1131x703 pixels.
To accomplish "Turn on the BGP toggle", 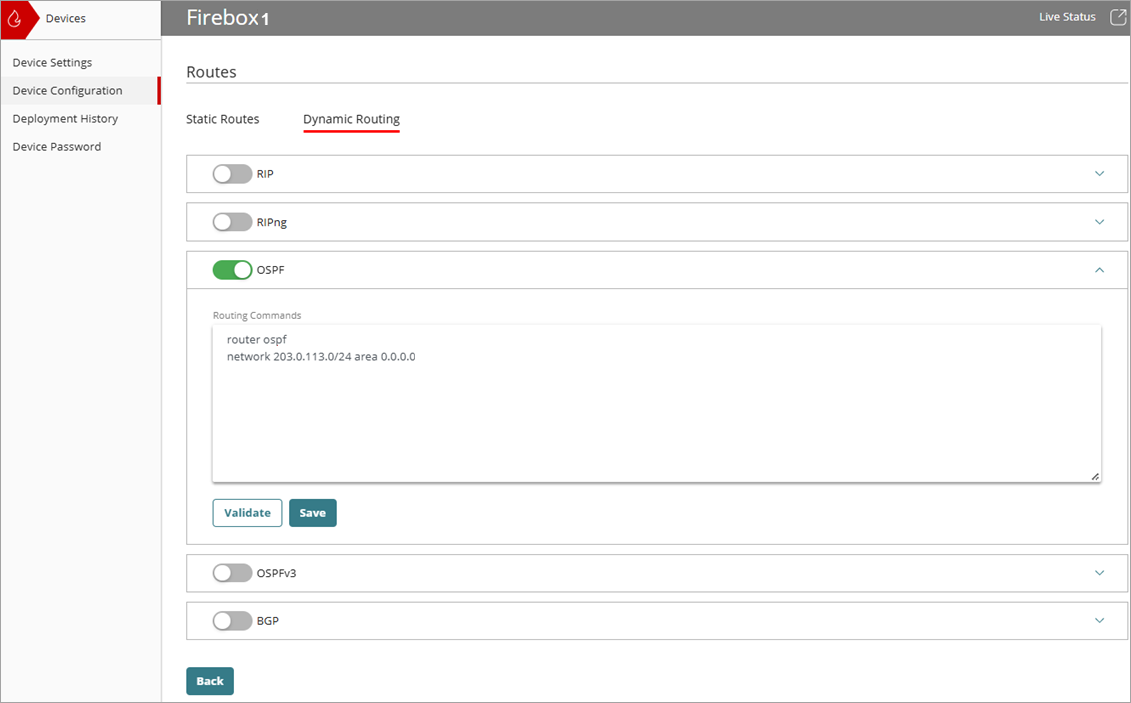I will click(232, 620).
